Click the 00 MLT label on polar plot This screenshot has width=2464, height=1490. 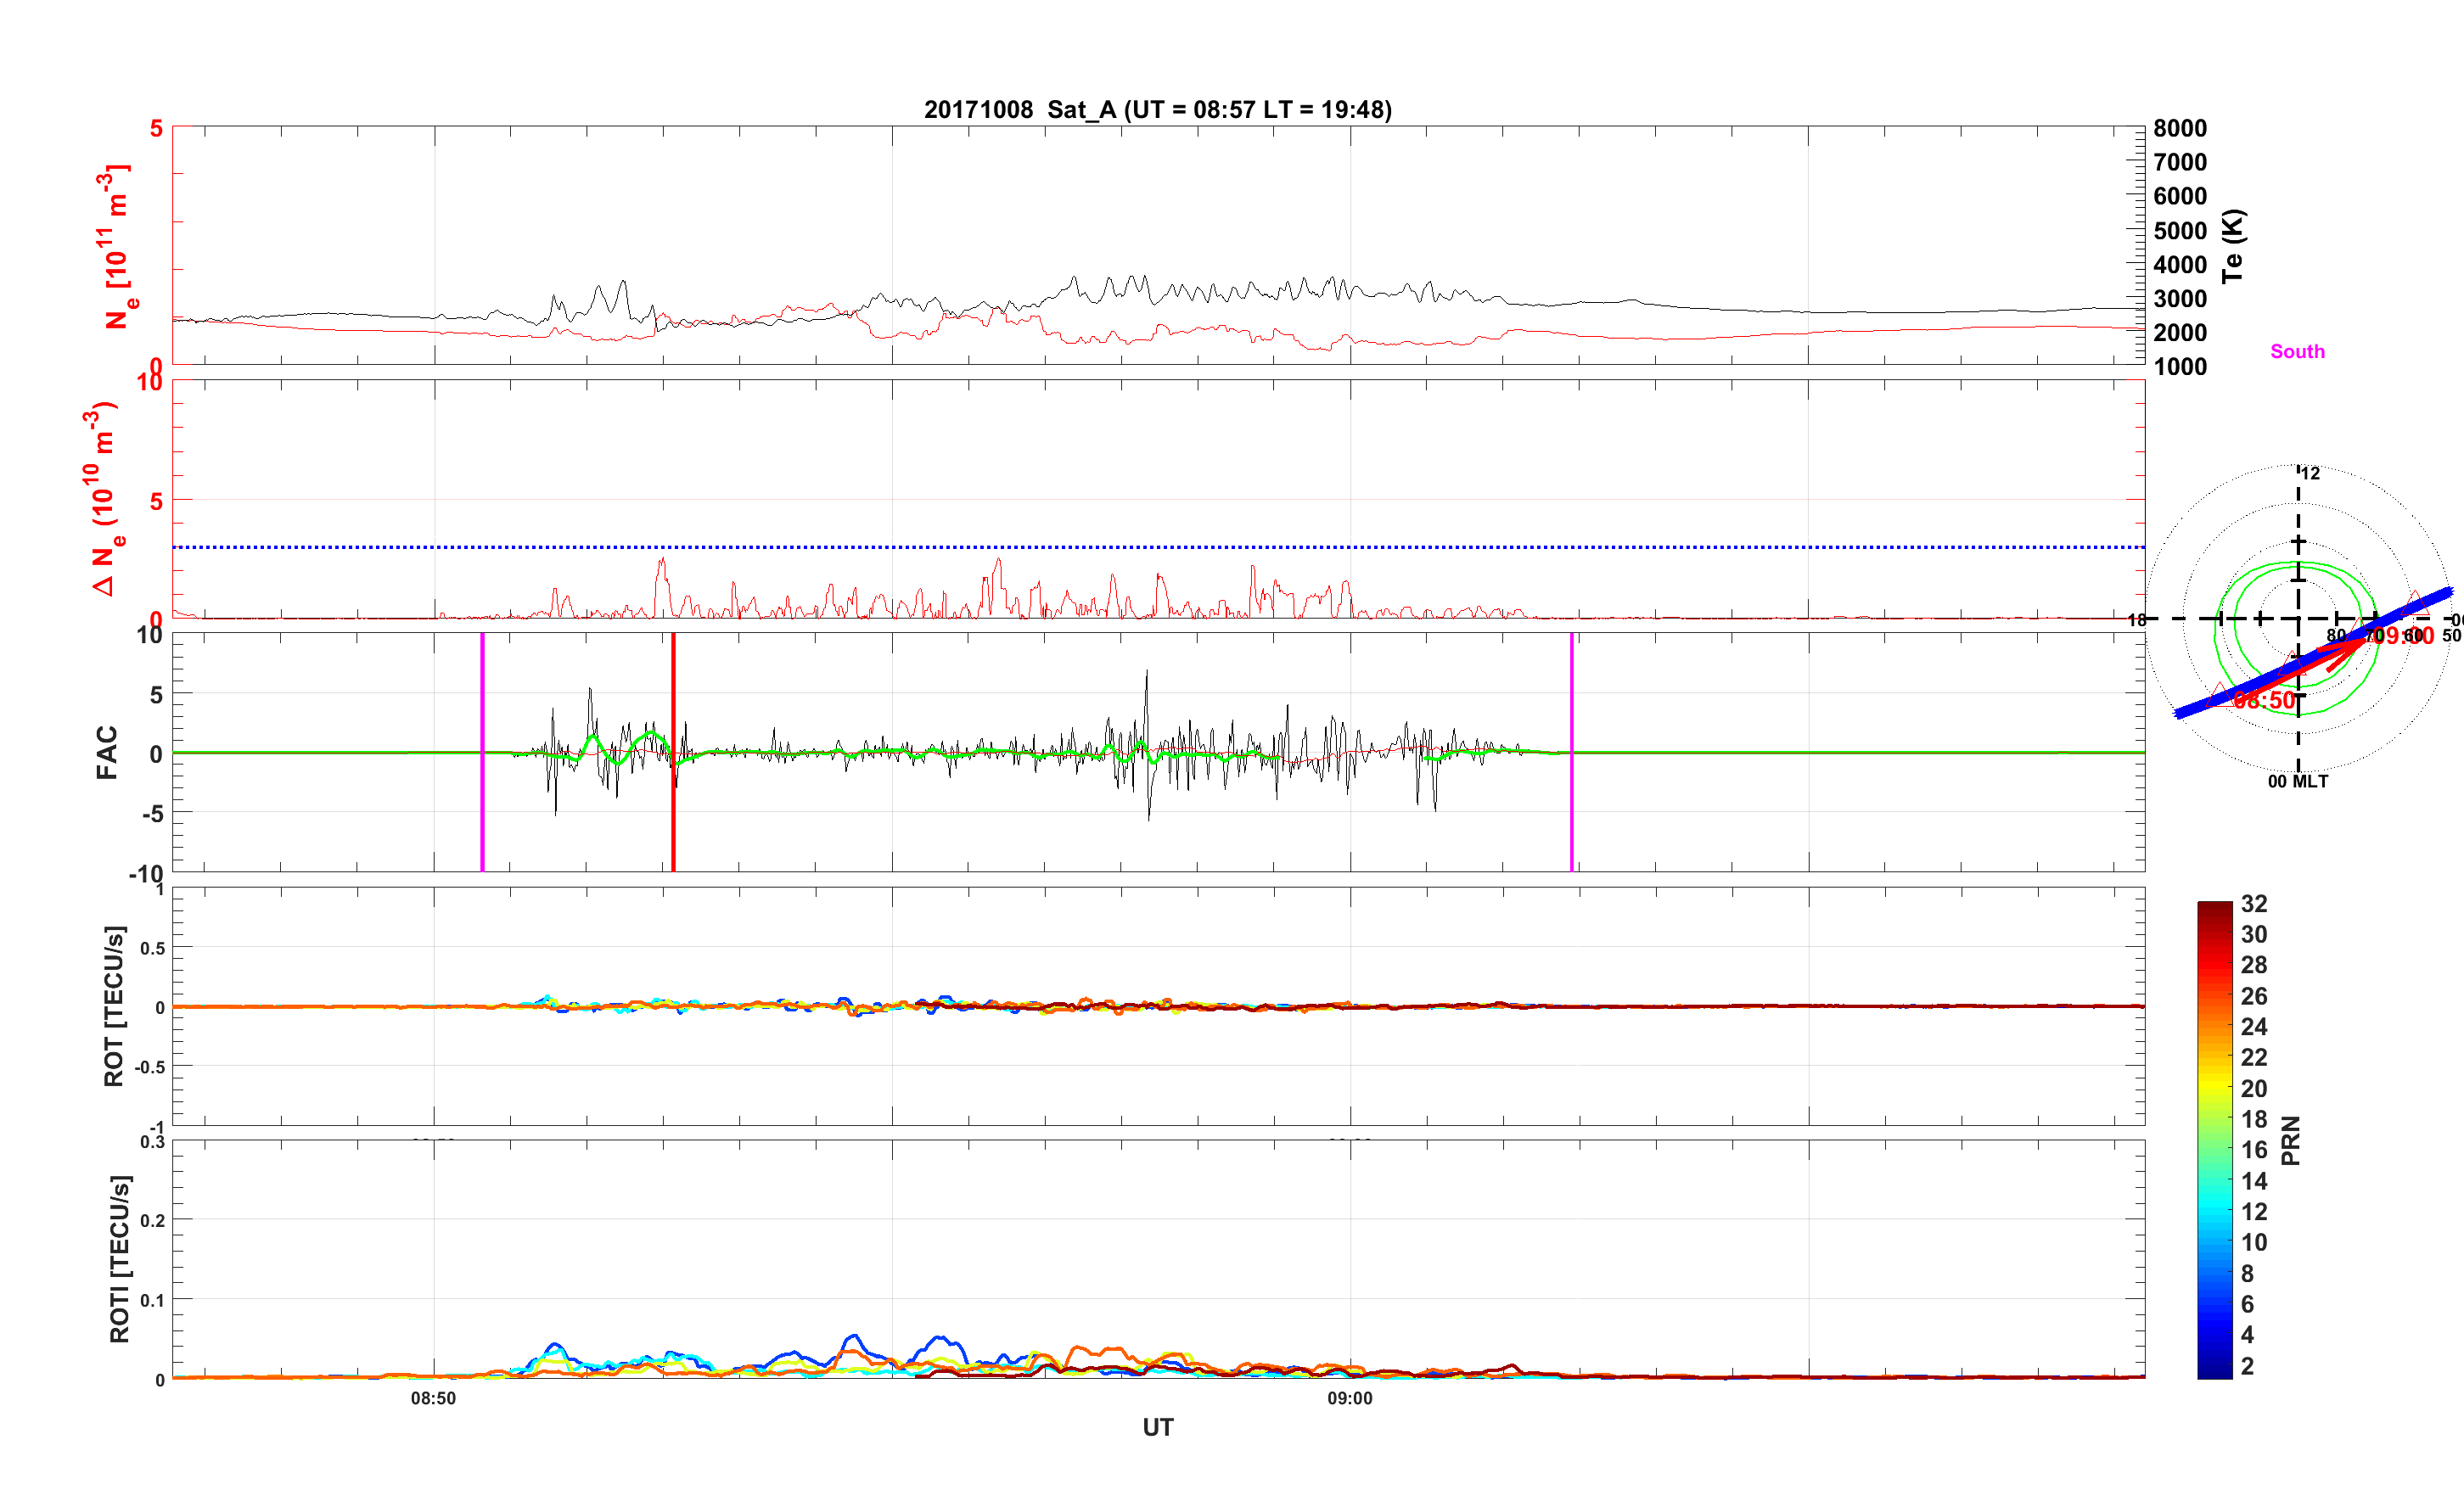[x=2297, y=782]
